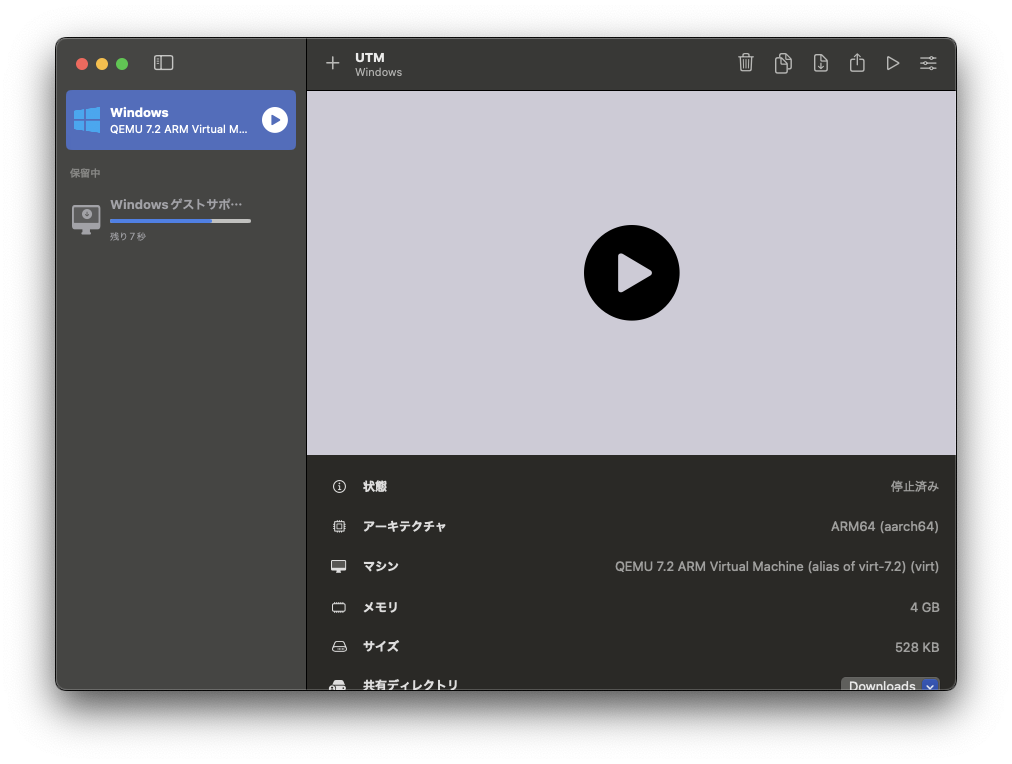Start the VM with toolbar play icon
Viewport: 1012px width, 764px height.
tap(893, 63)
